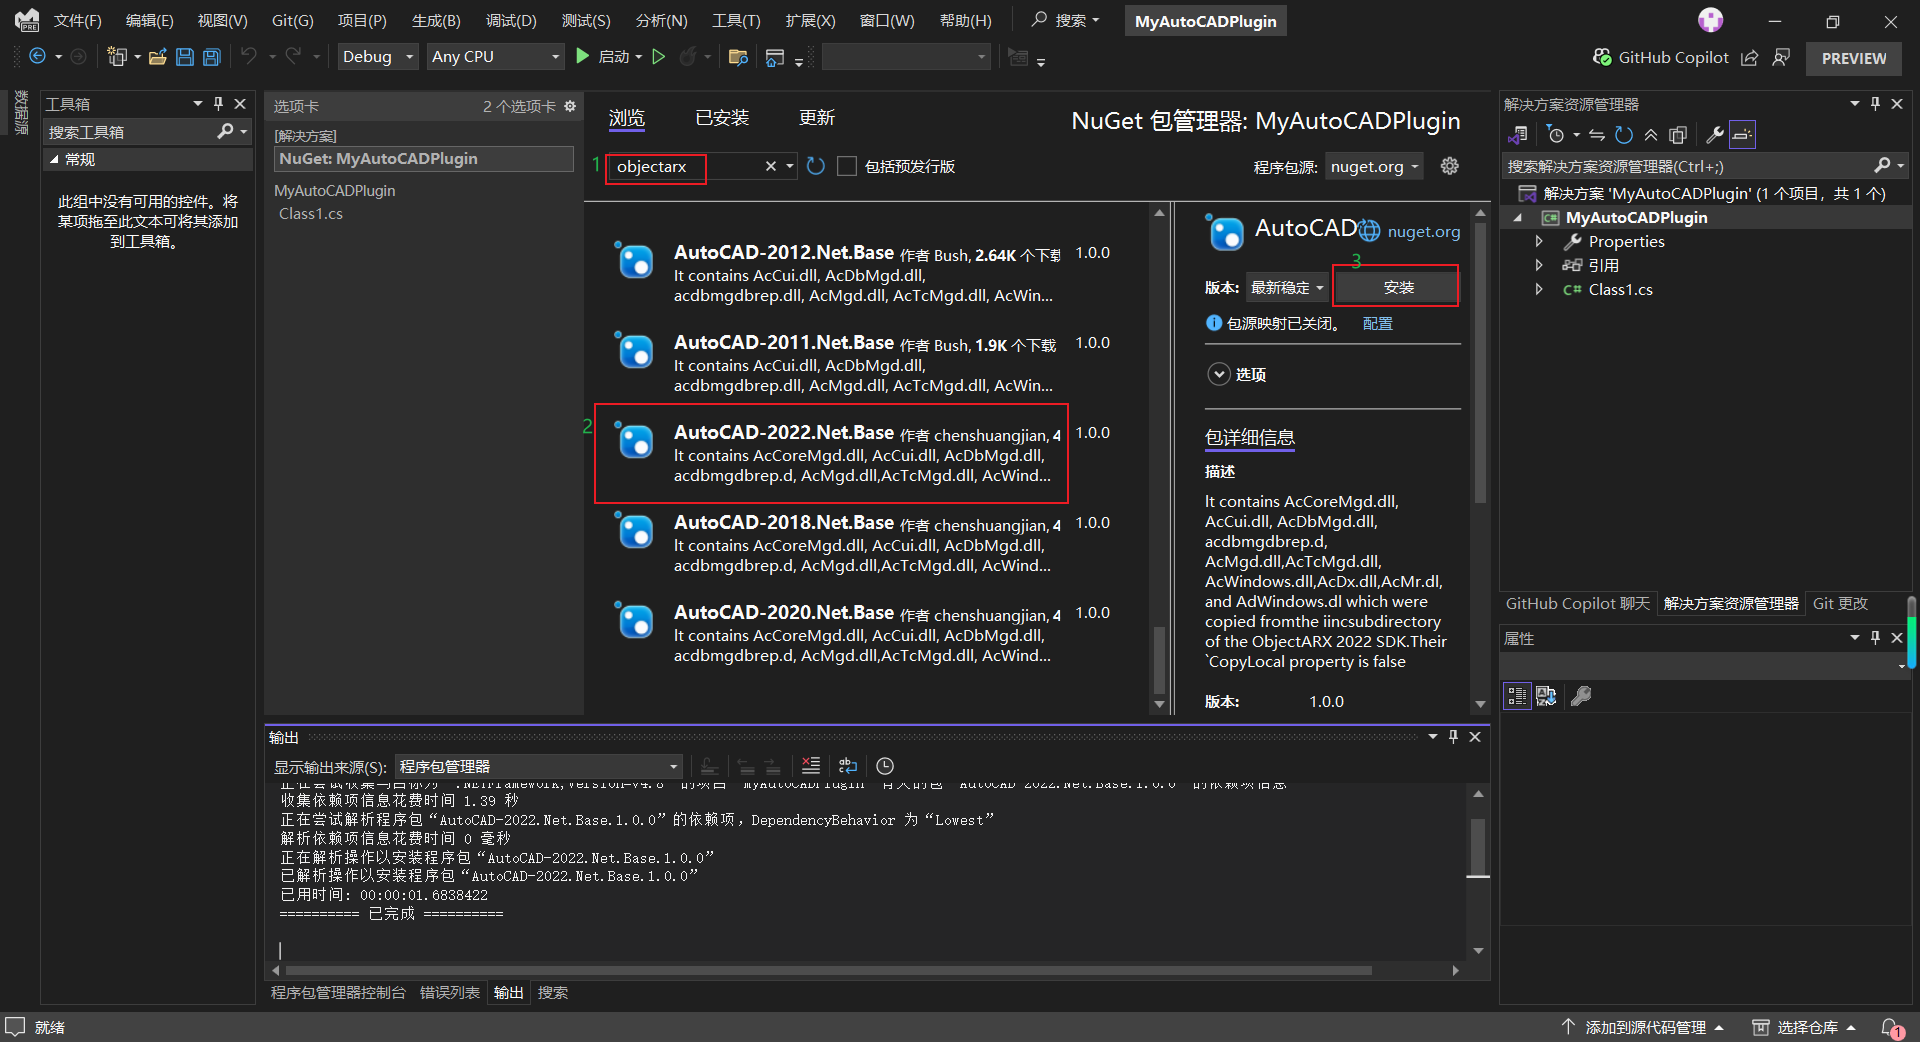Open NuGet package source settings gear

coord(1449,166)
